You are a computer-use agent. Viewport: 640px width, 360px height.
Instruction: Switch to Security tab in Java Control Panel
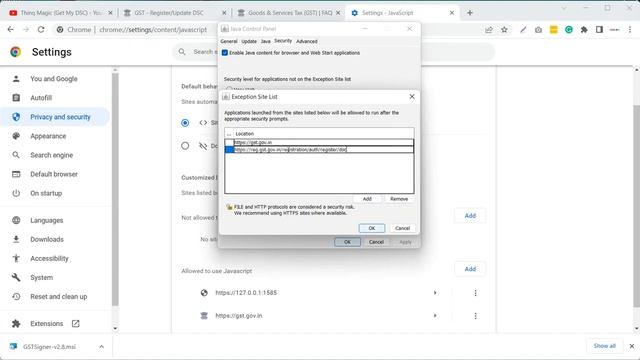283,41
